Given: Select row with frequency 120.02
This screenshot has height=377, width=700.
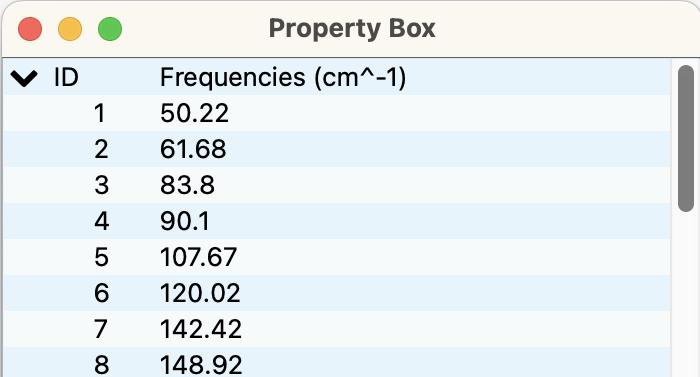Looking at the screenshot, I should point(337,293).
